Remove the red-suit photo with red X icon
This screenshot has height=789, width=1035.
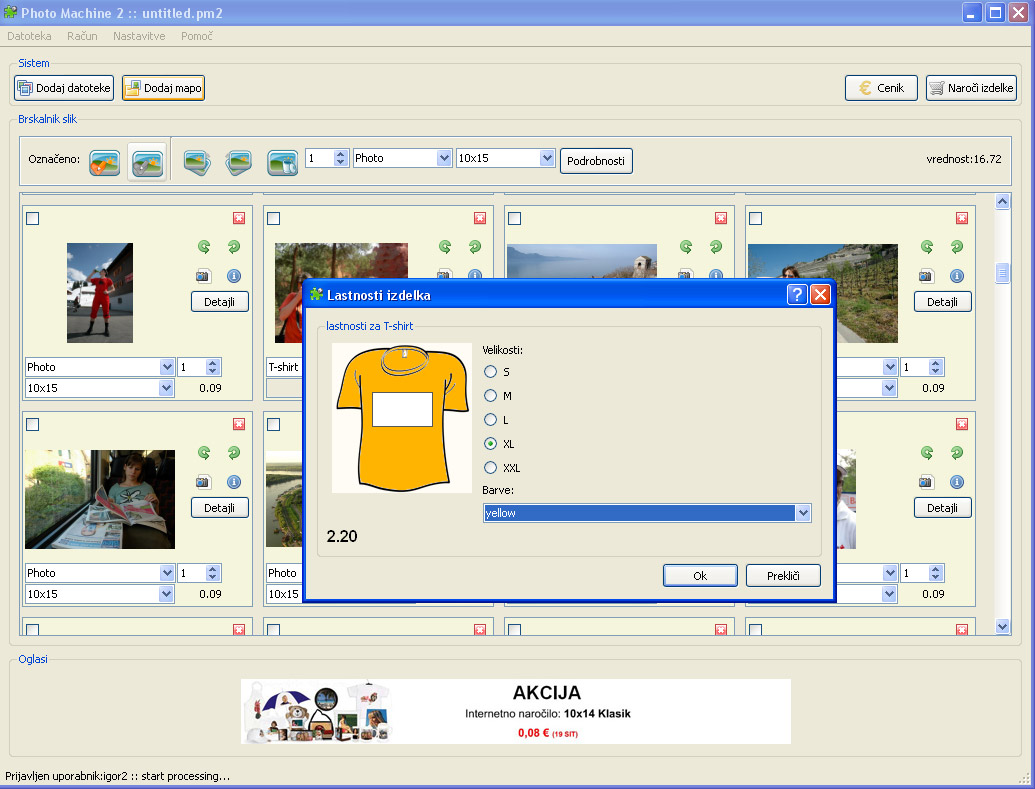[238, 218]
